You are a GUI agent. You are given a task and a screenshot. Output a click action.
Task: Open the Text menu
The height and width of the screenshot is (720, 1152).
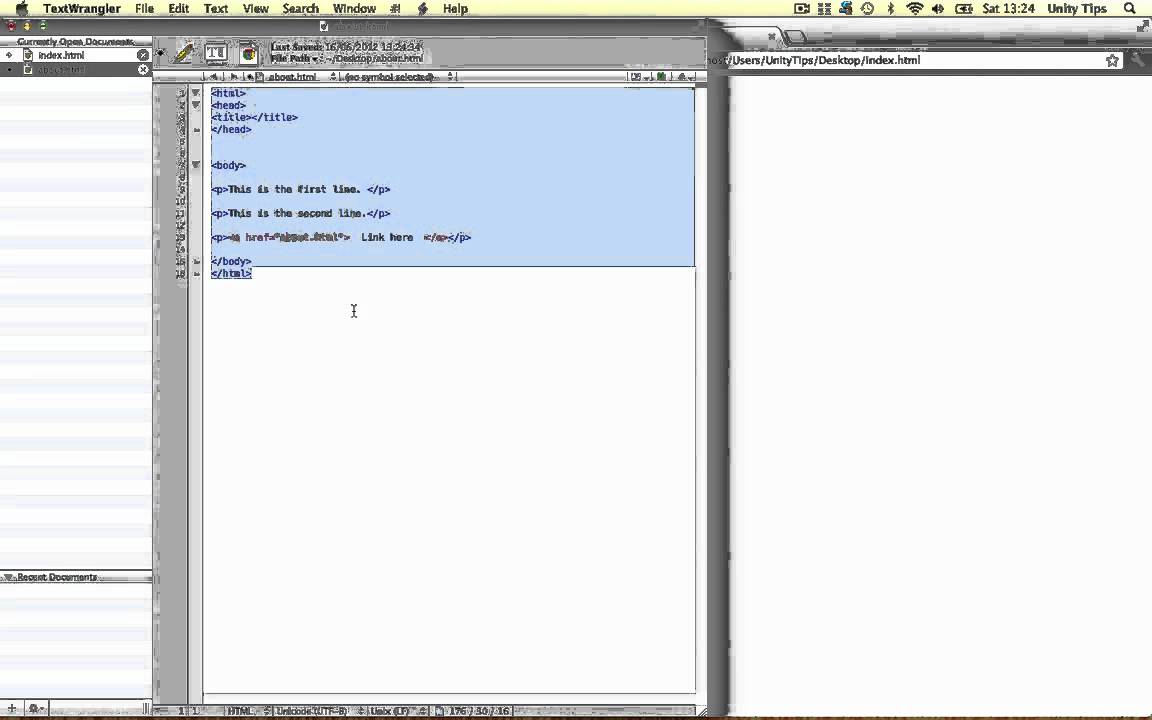point(215,9)
